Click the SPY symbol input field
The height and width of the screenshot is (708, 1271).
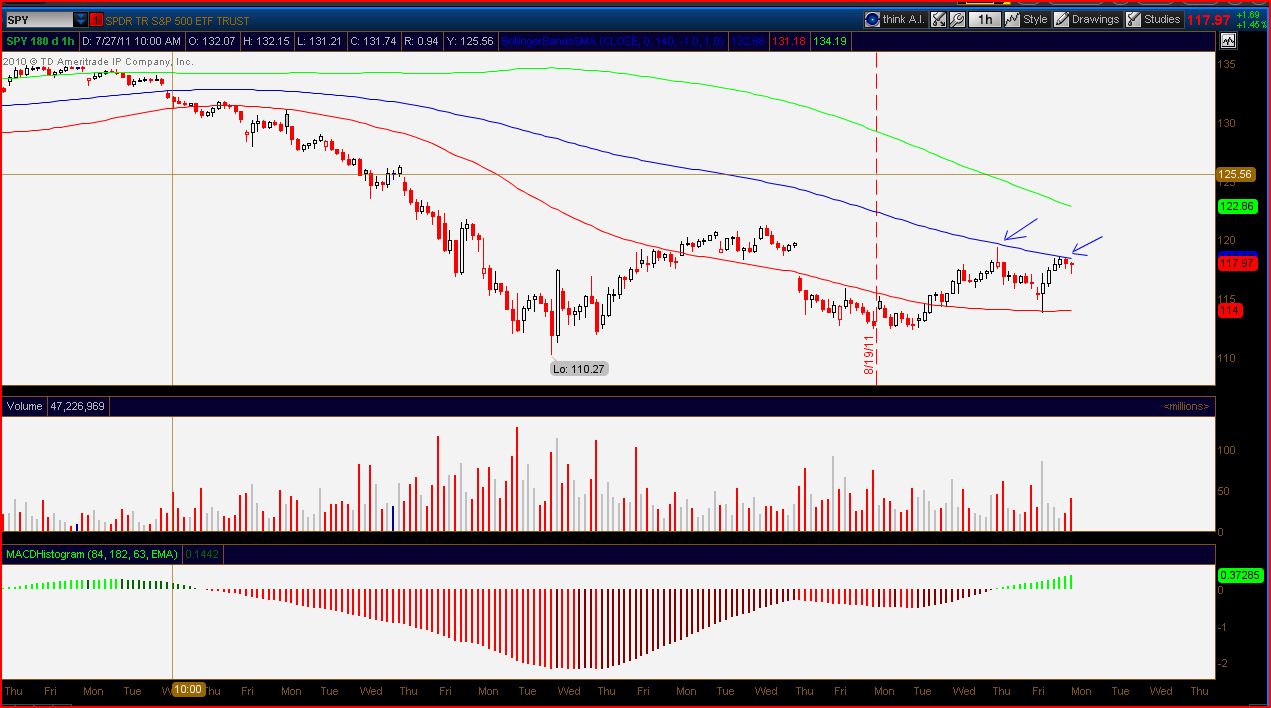(x=38, y=20)
